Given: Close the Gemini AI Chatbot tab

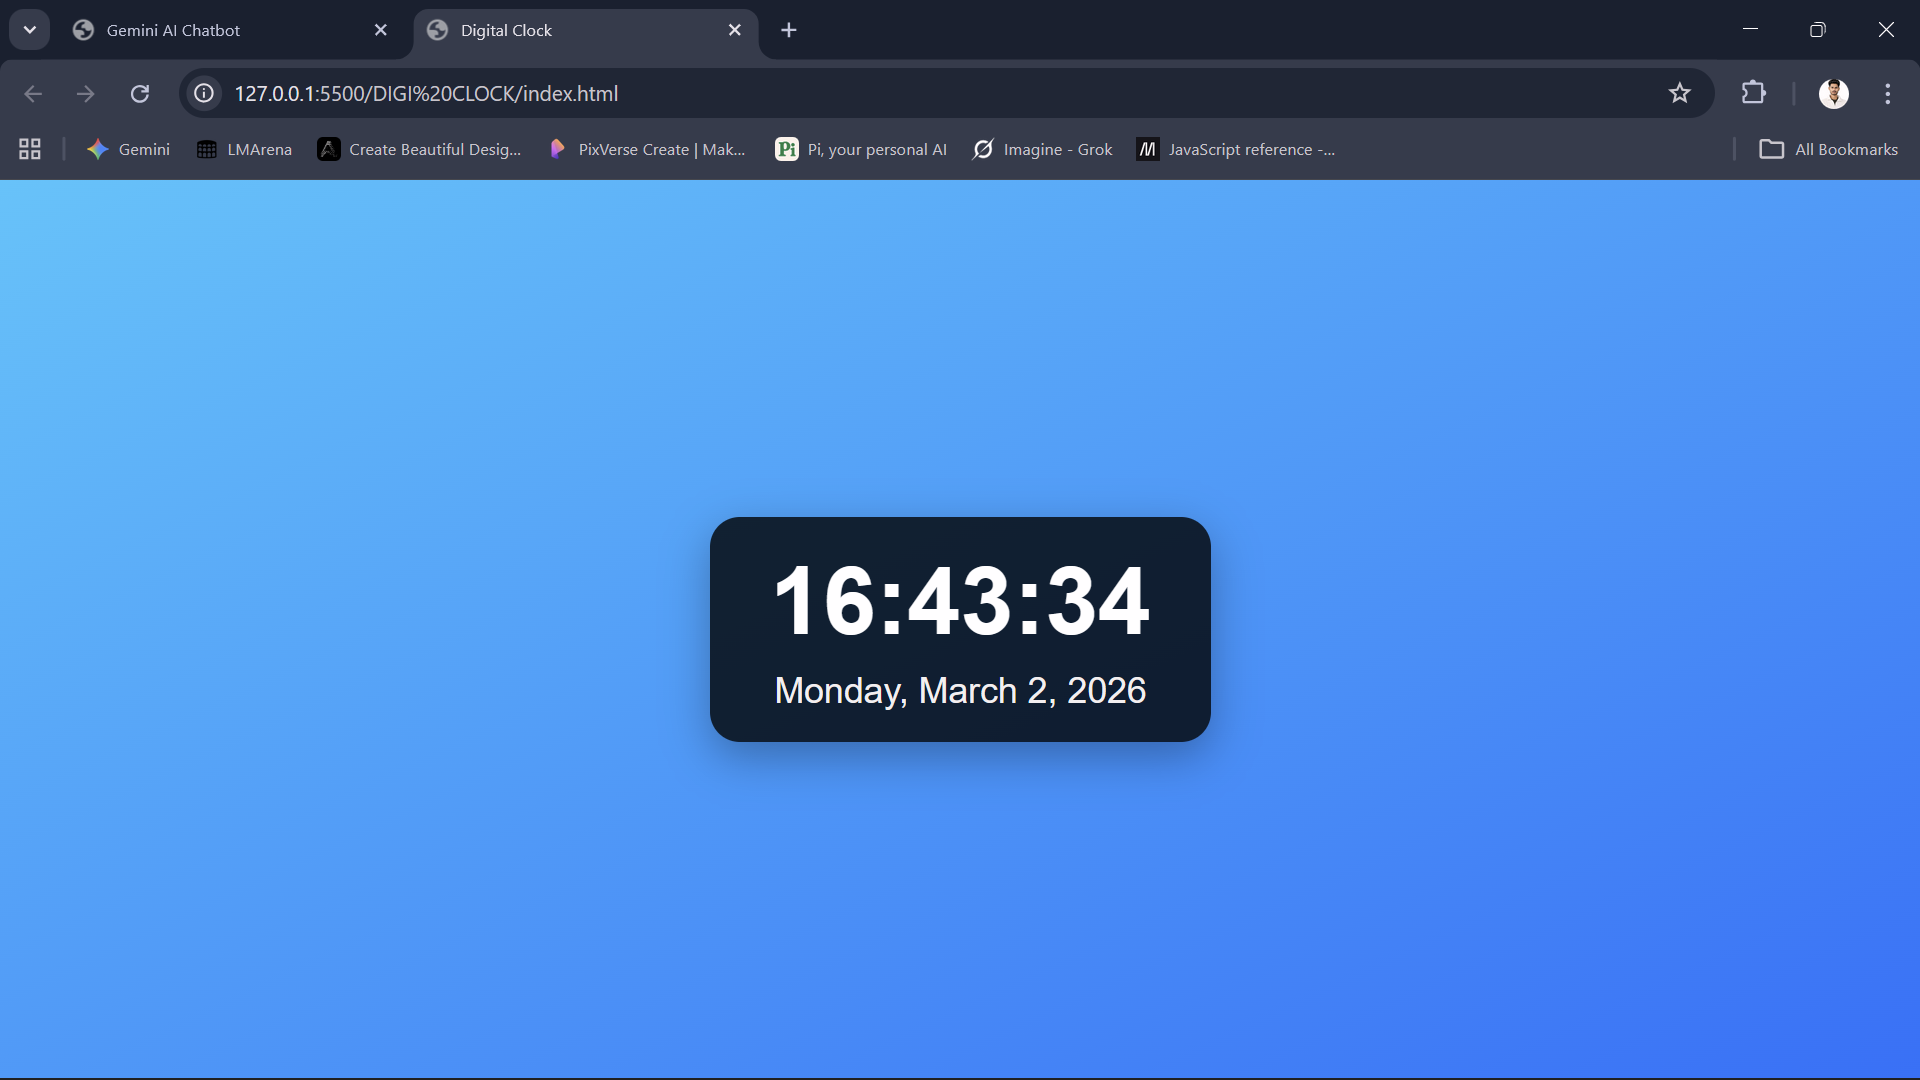Looking at the screenshot, I should point(381,30).
